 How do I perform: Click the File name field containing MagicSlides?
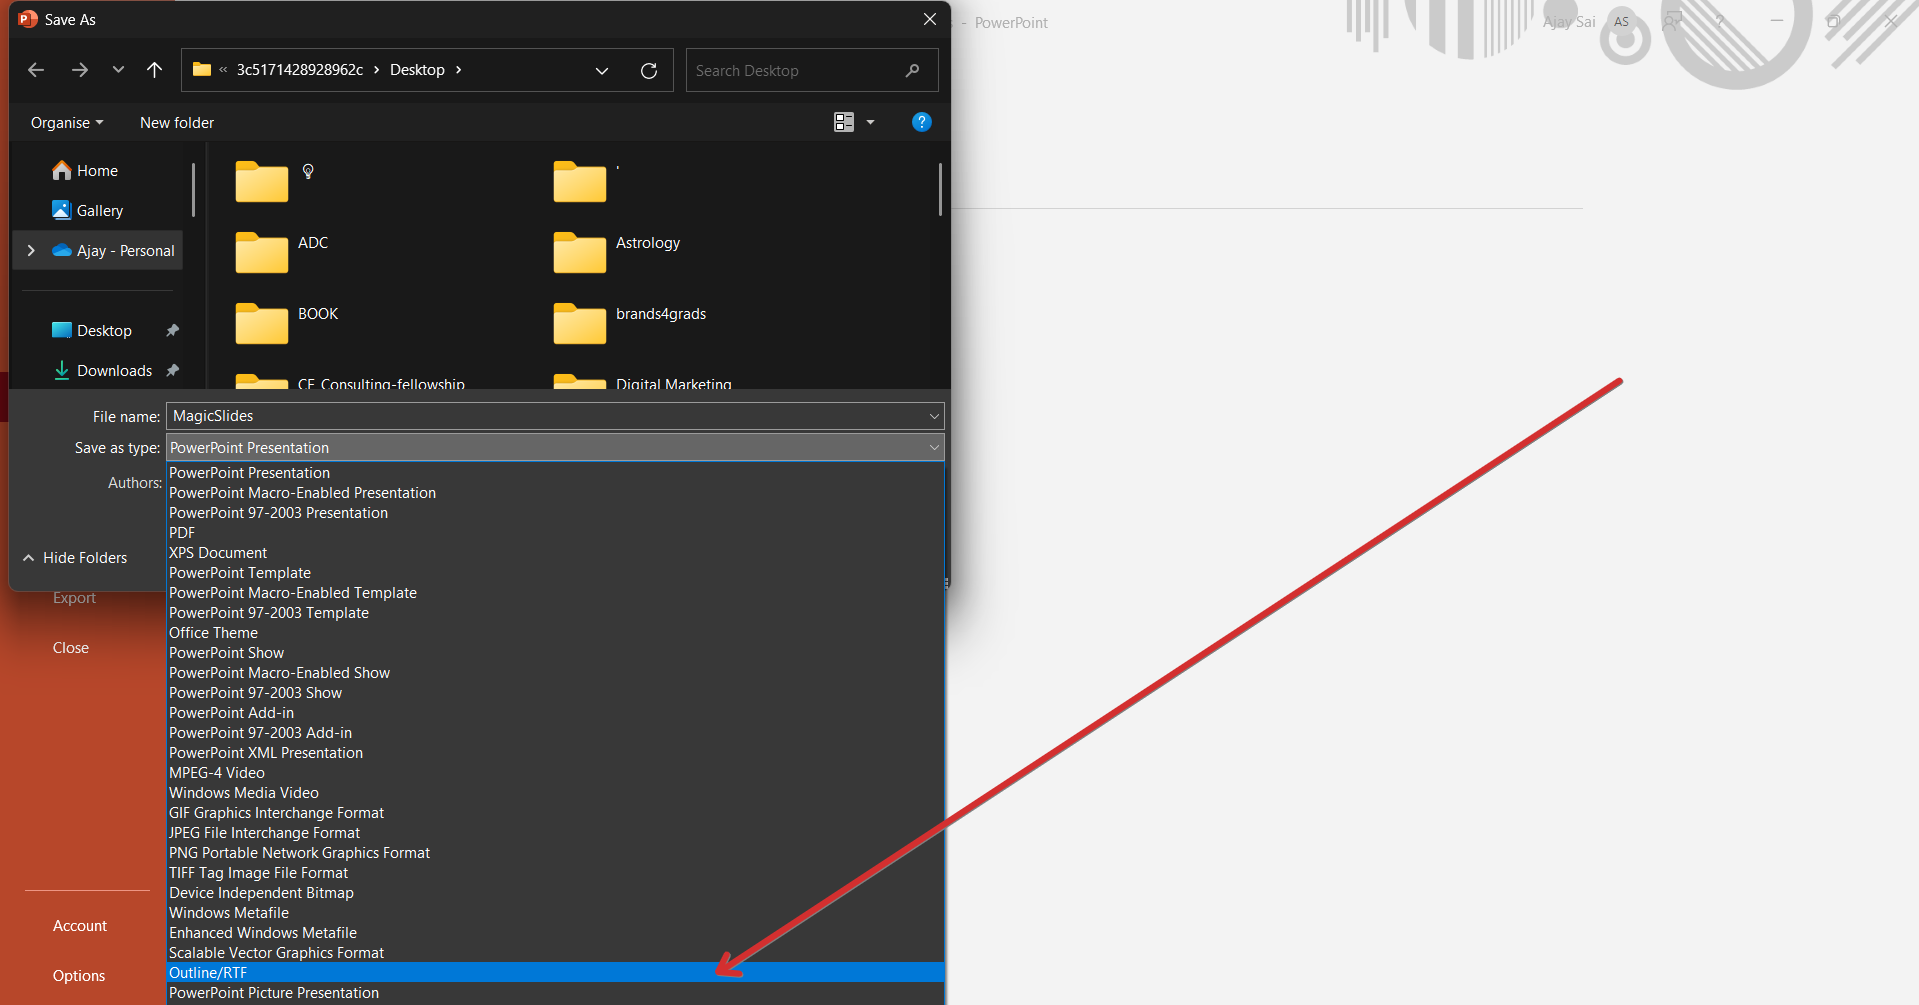tap(555, 416)
